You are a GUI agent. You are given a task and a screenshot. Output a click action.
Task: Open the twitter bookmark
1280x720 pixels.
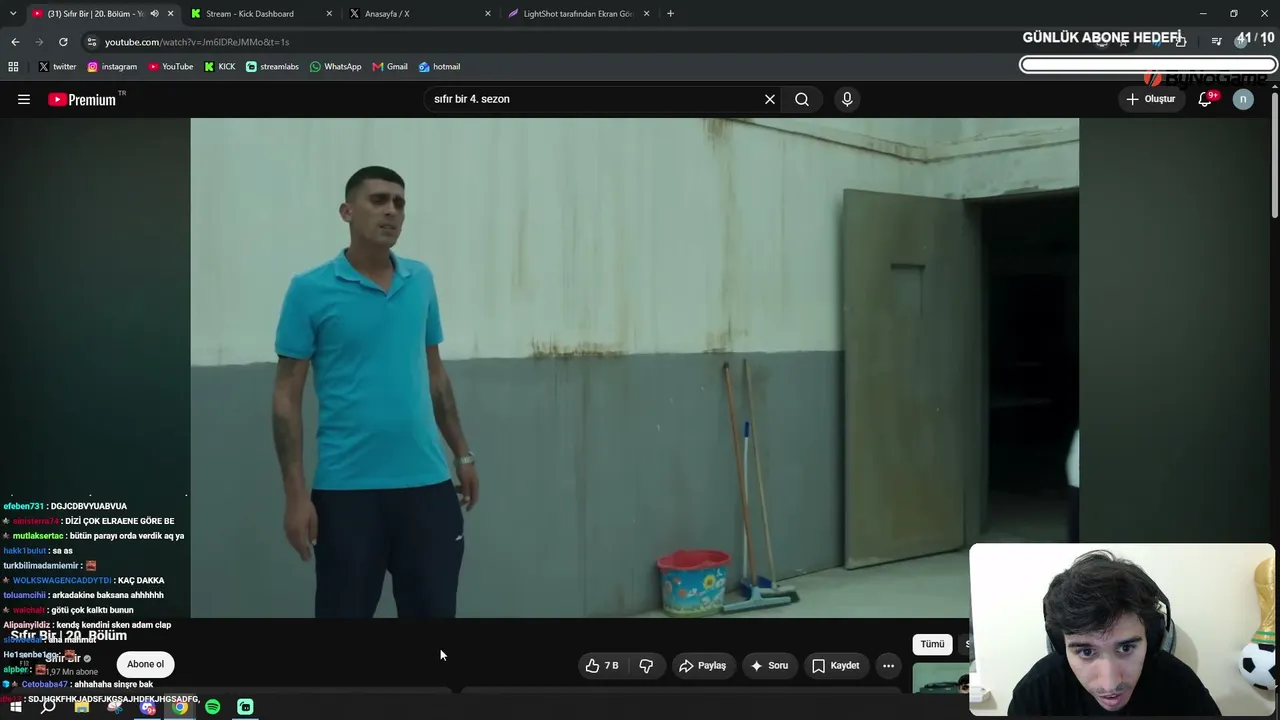pos(57,67)
